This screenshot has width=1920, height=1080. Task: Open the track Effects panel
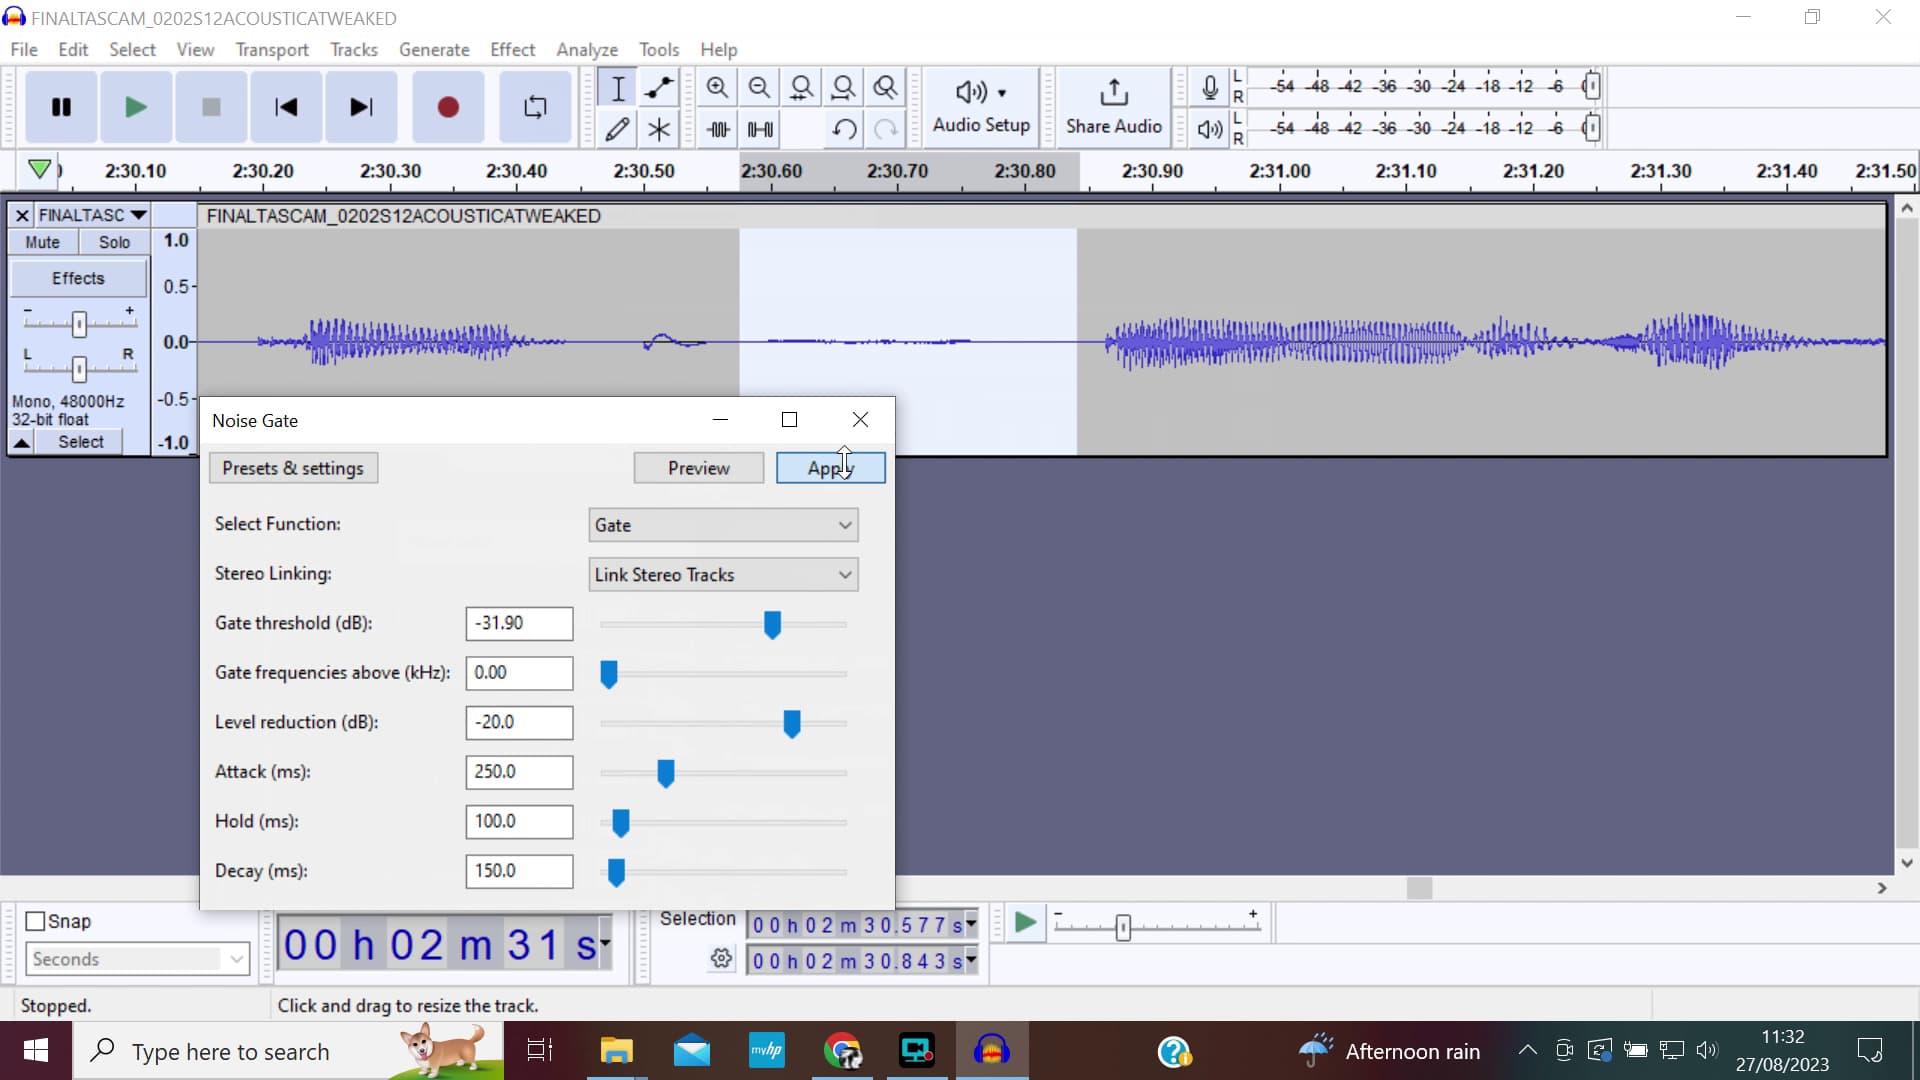point(78,278)
